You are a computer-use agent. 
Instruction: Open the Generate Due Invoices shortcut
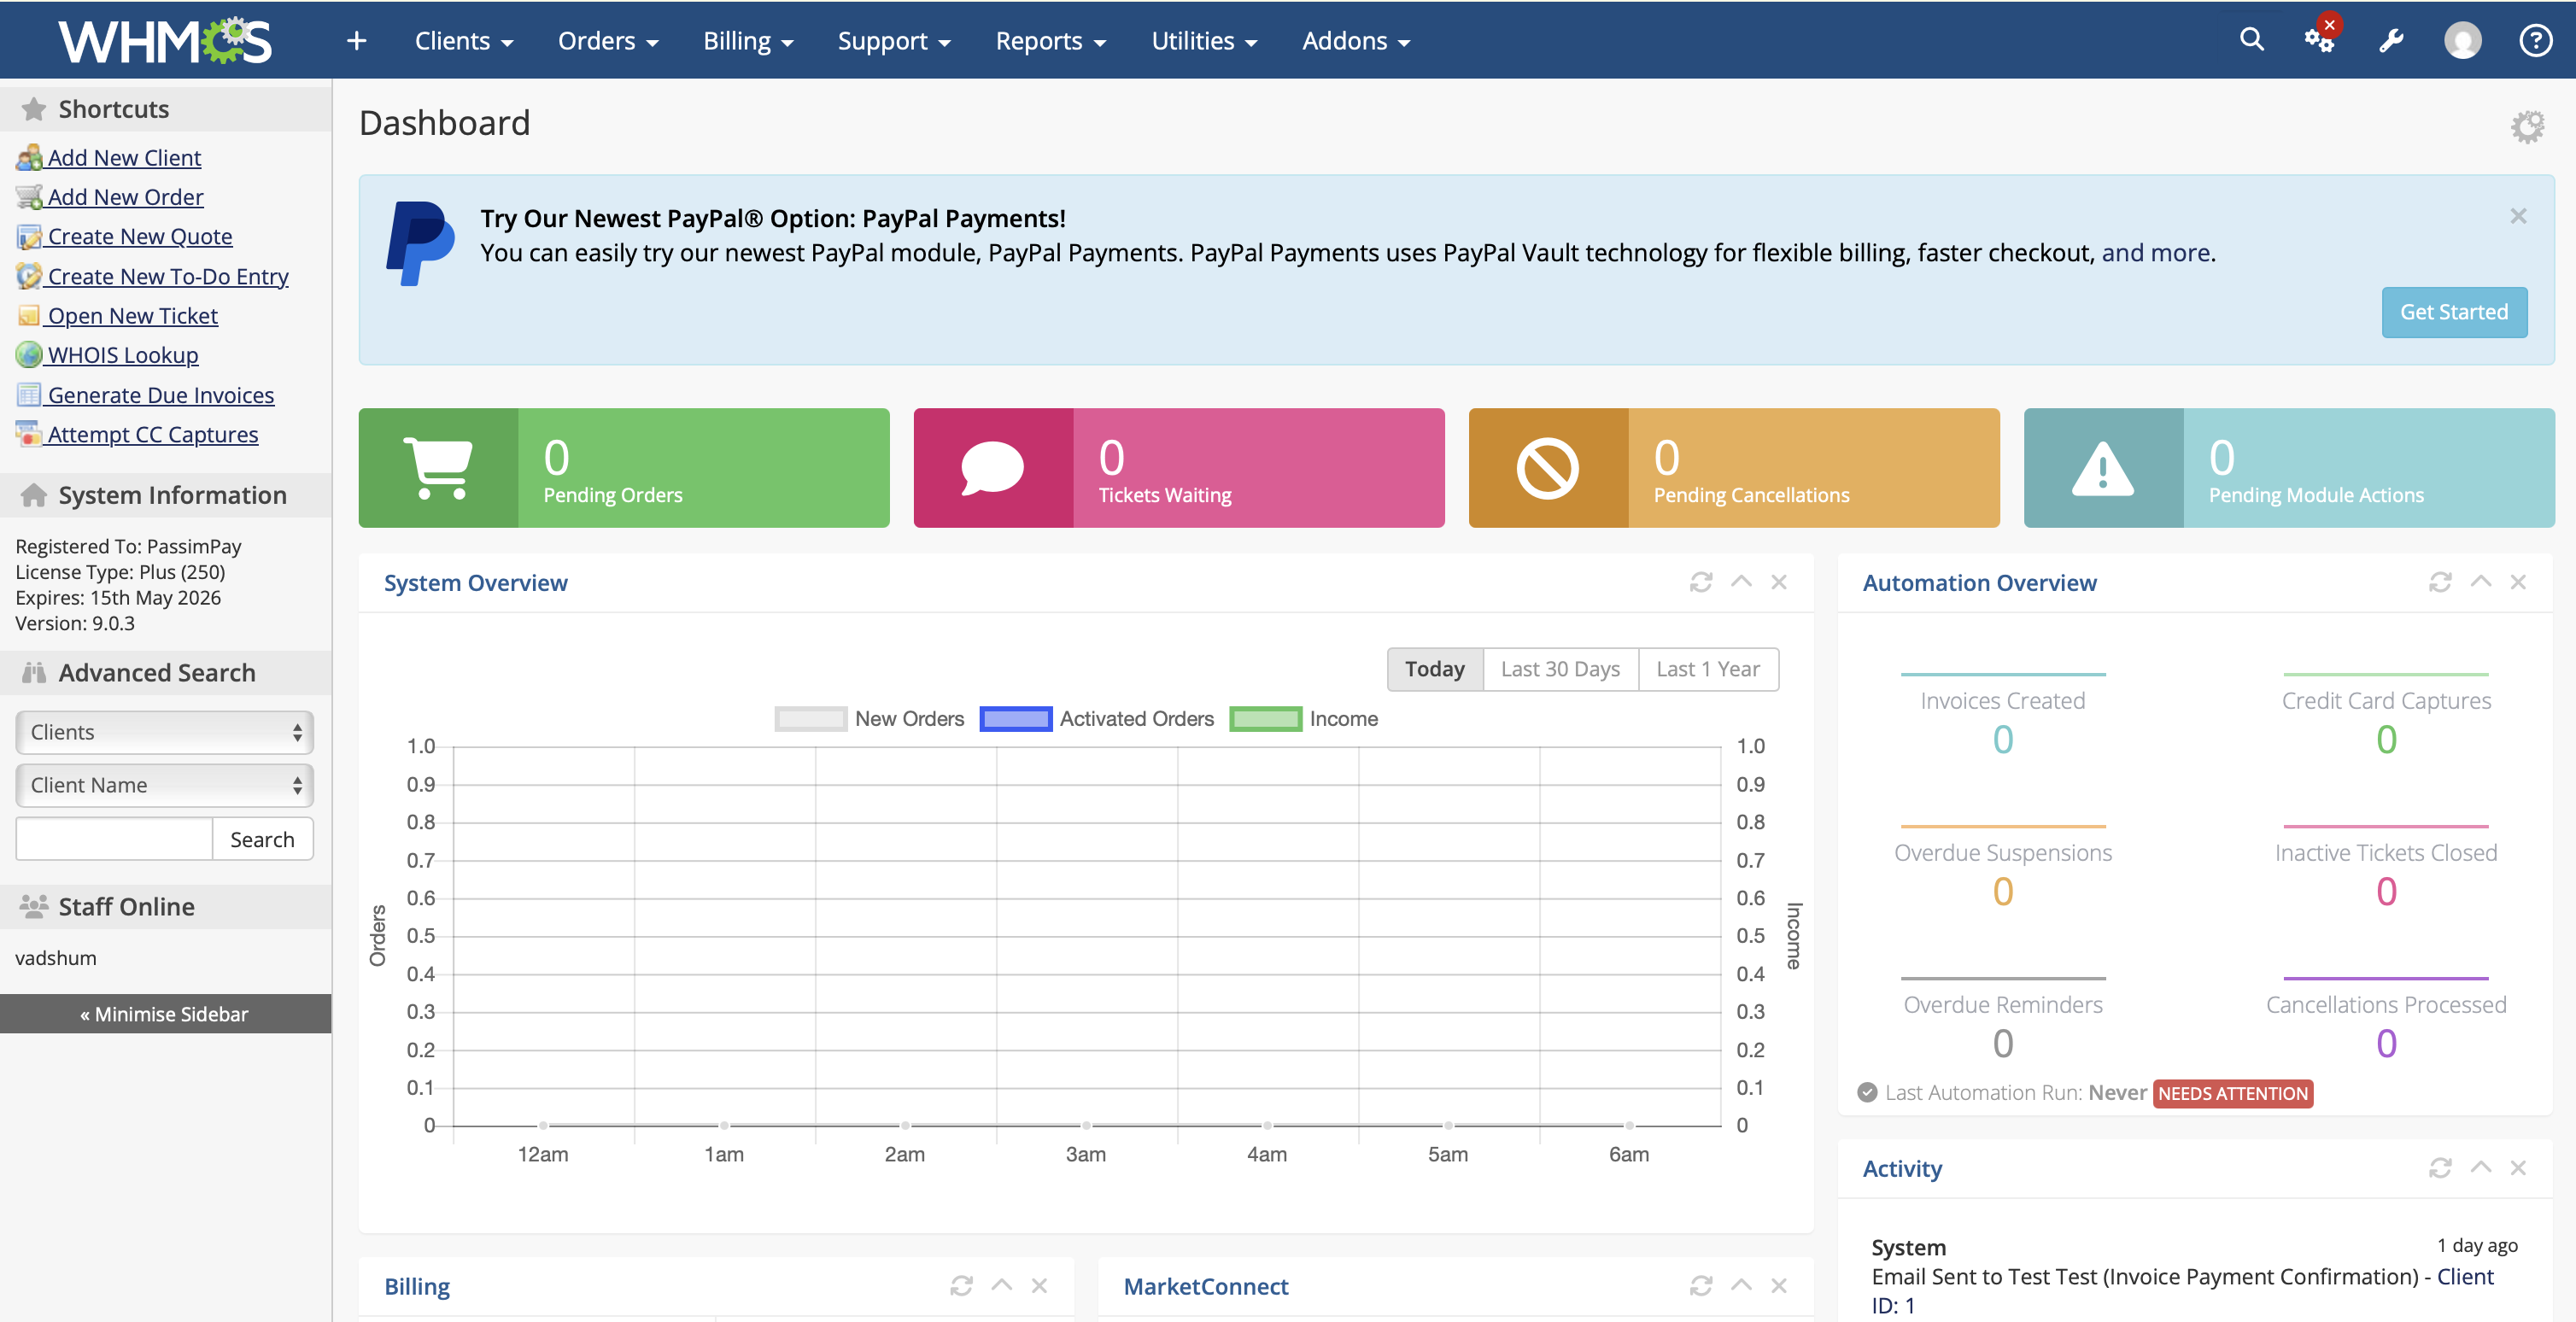pos(160,395)
